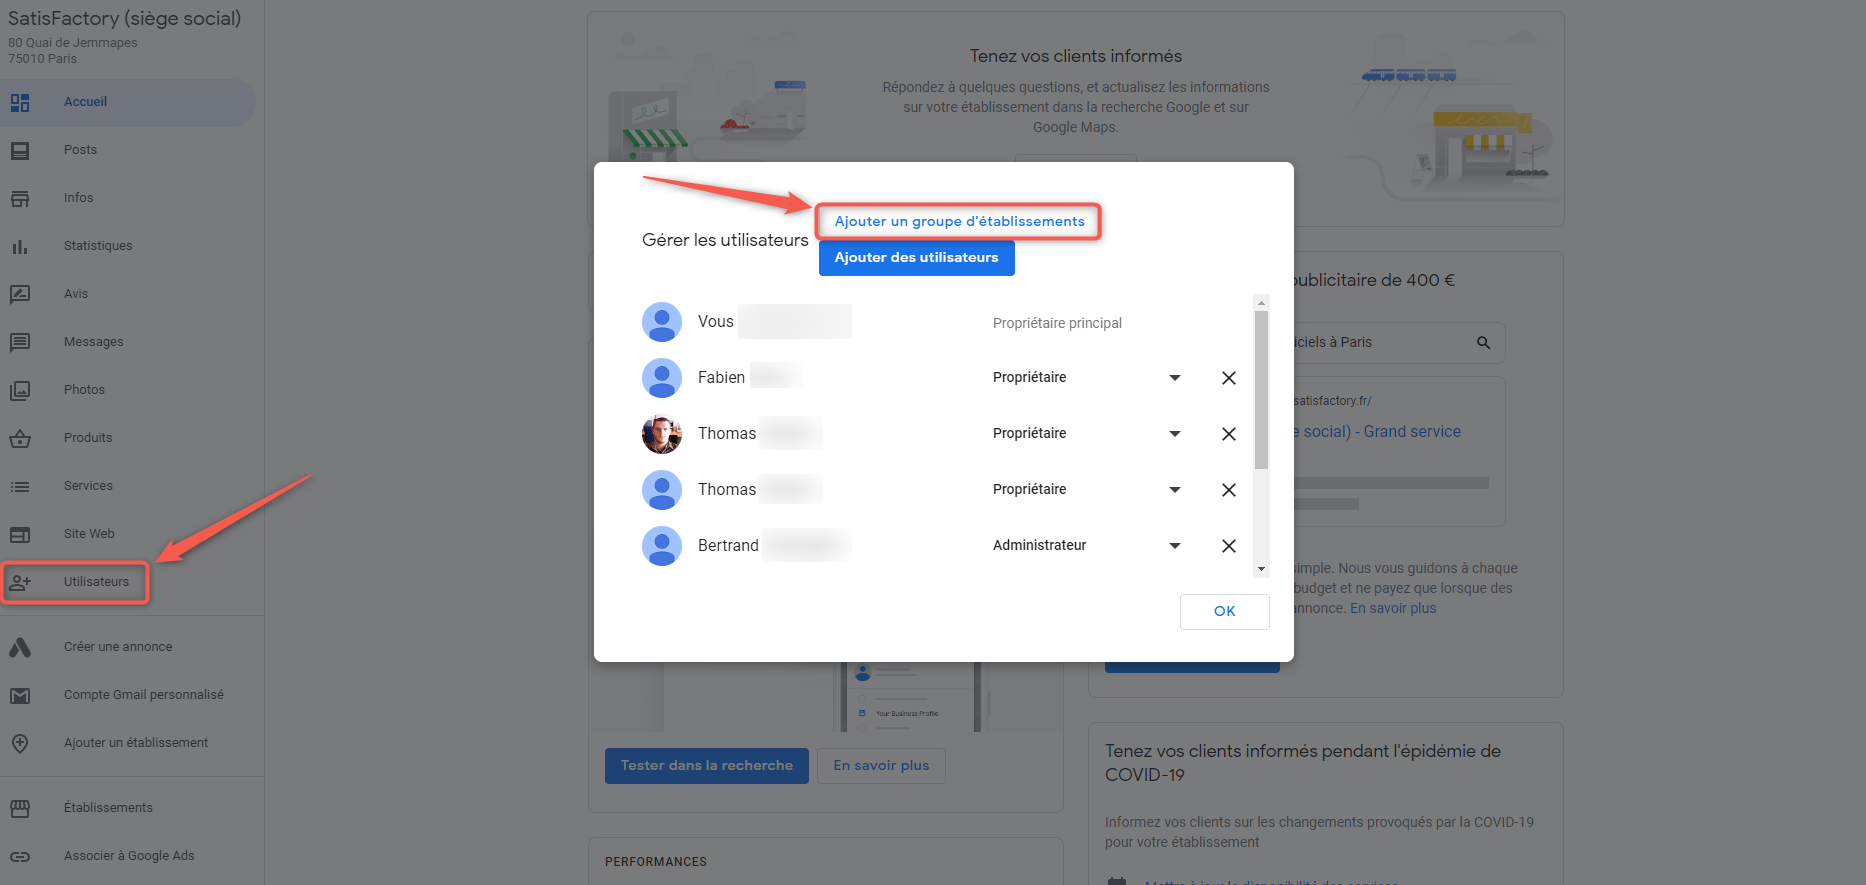Click the Produits basket icon

[x=20, y=438]
